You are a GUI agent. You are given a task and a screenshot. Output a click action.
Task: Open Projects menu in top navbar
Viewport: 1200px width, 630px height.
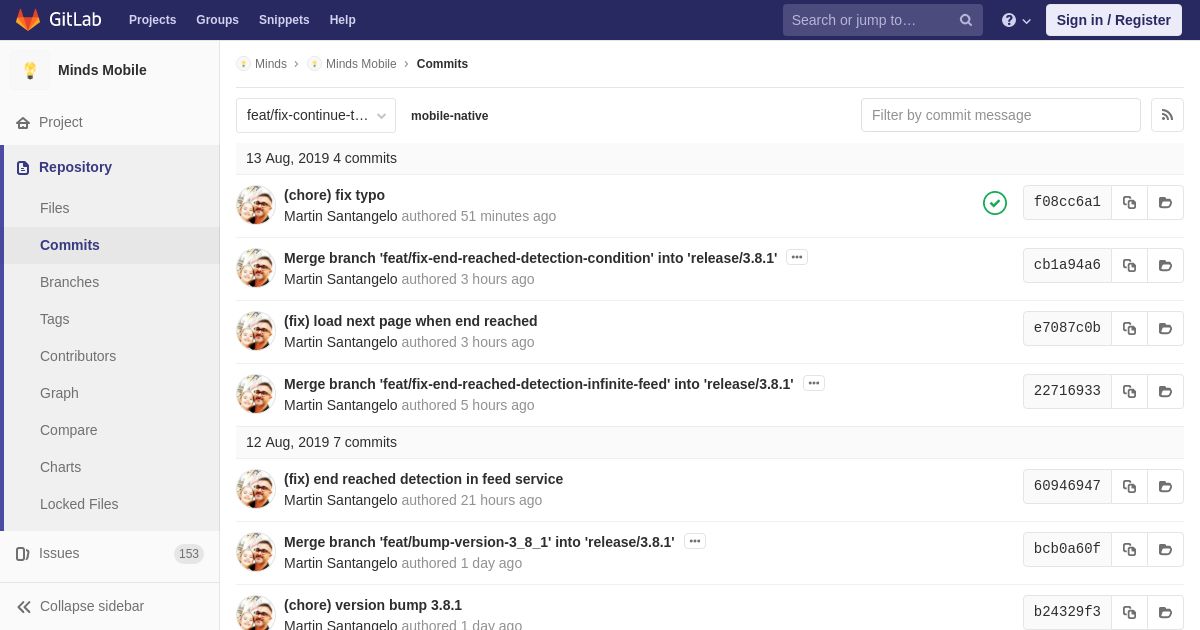coord(152,20)
